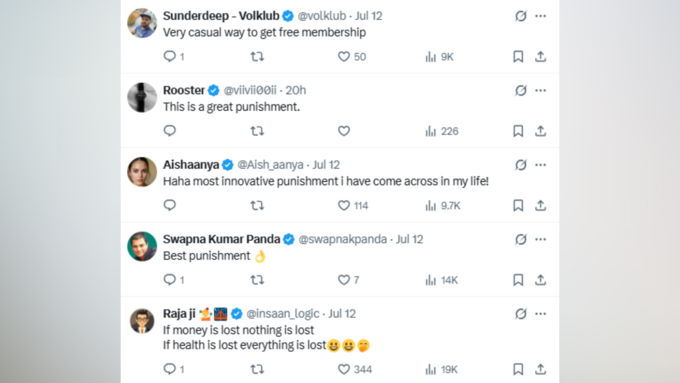Retweet Rooster's 'great punishment' tweet
The width and height of the screenshot is (680, 383).
pos(257,131)
